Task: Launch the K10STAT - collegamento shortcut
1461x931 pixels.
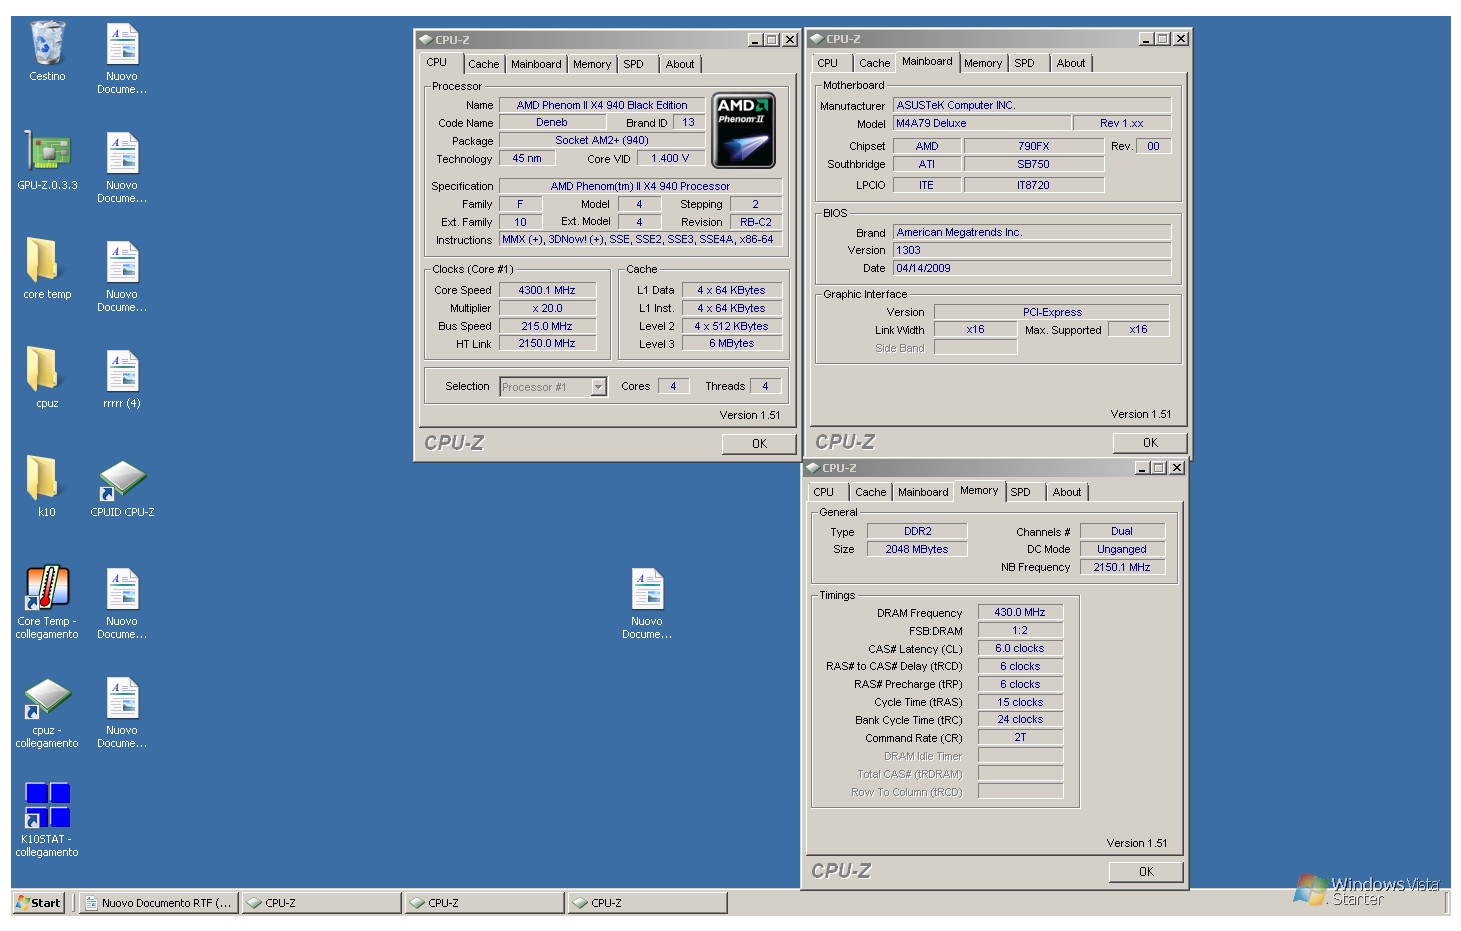Action: point(47,806)
